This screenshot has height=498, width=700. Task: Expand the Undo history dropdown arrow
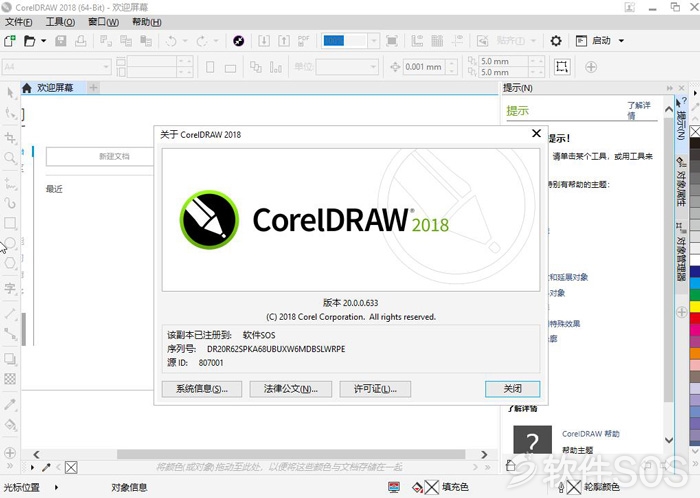click(185, 41)
